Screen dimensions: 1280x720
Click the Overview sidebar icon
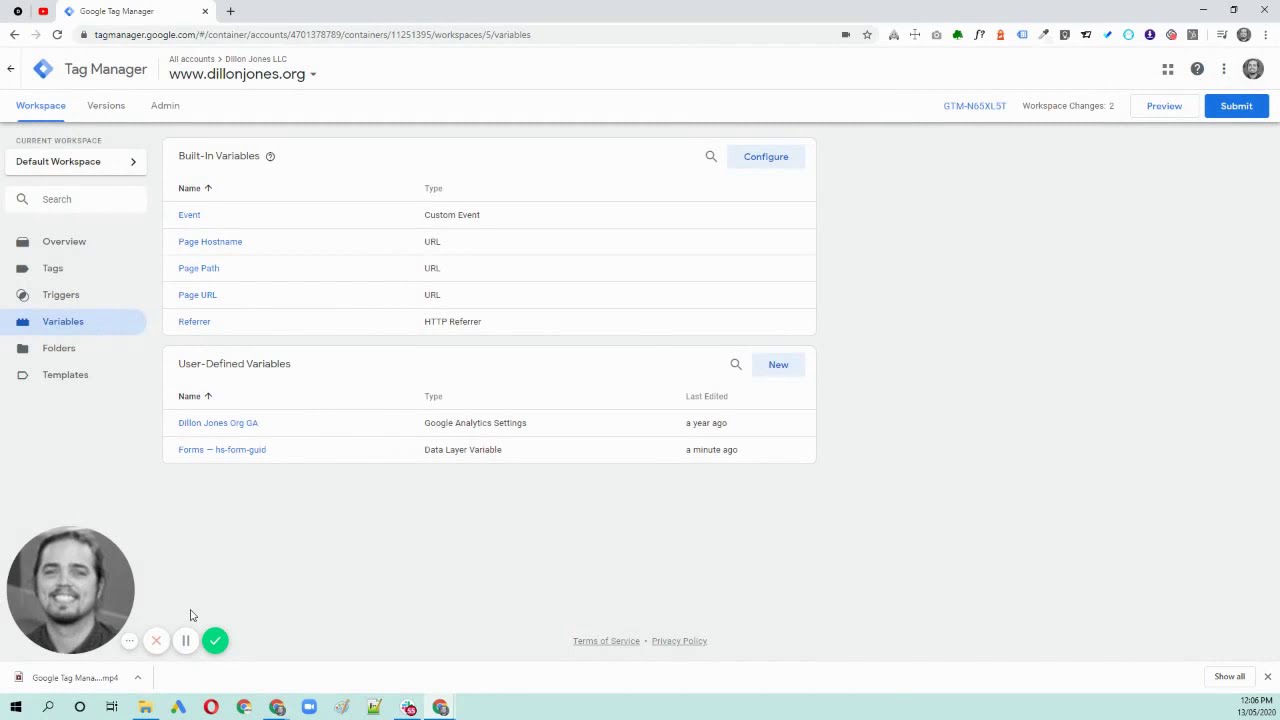[22, 241]
